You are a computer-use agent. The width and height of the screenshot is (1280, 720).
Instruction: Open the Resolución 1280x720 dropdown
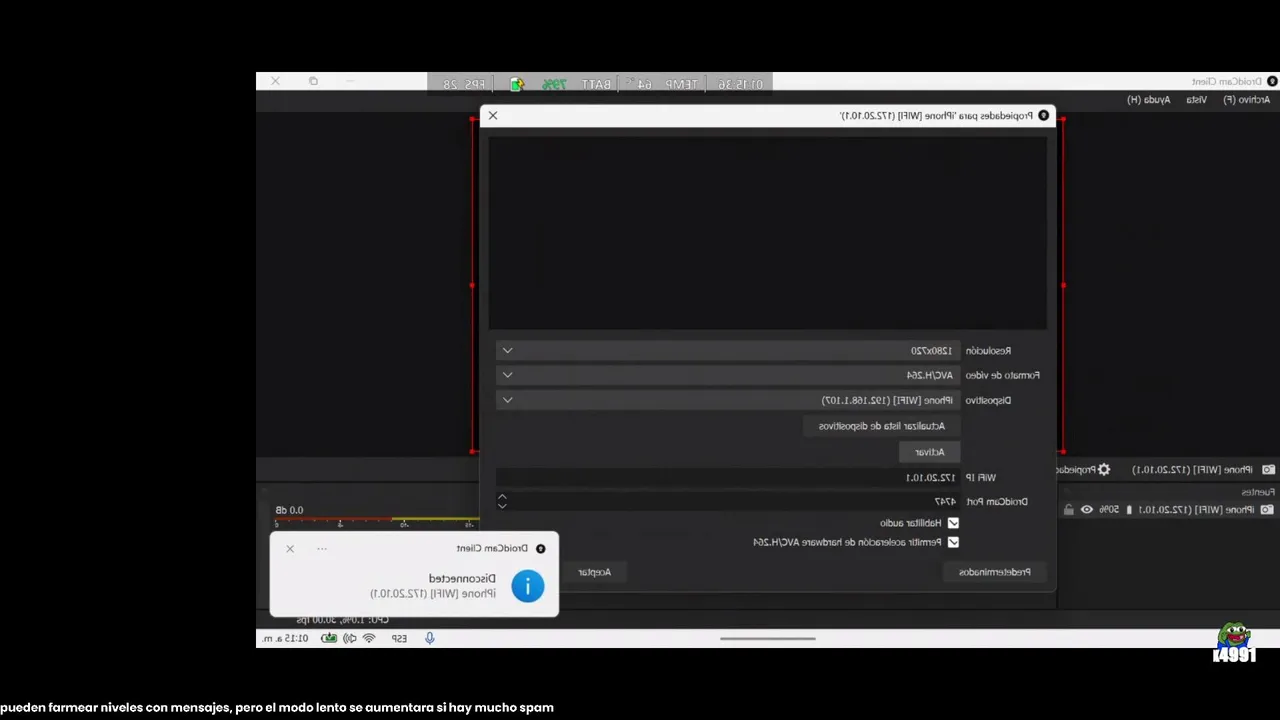click(728, 351)
